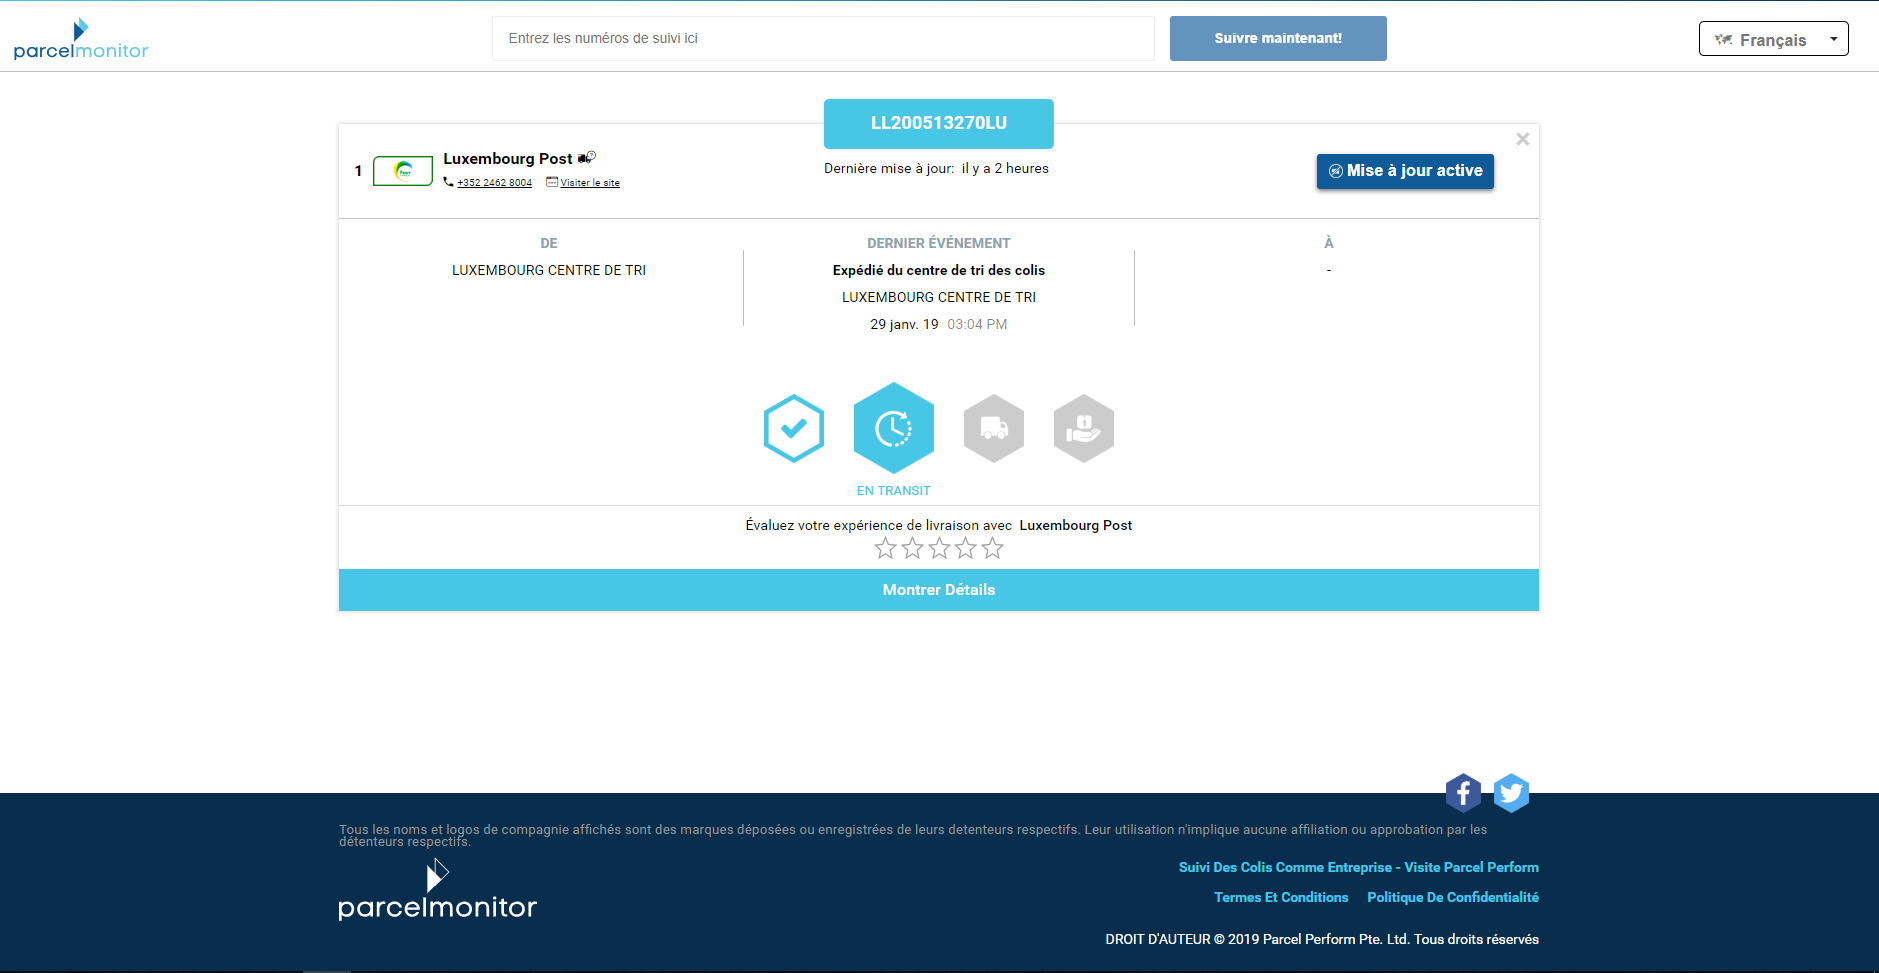
Task: Expand the Montrer Détails bar
Action: click(x=939, y=590)
